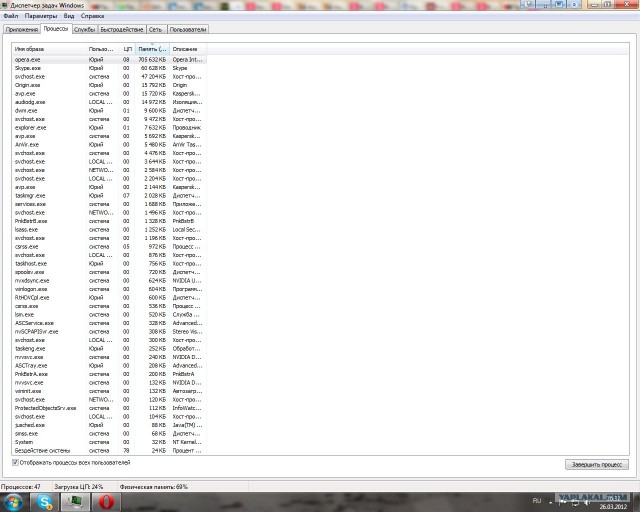Select the spoolsv.exe process

(x=109, y=272)
